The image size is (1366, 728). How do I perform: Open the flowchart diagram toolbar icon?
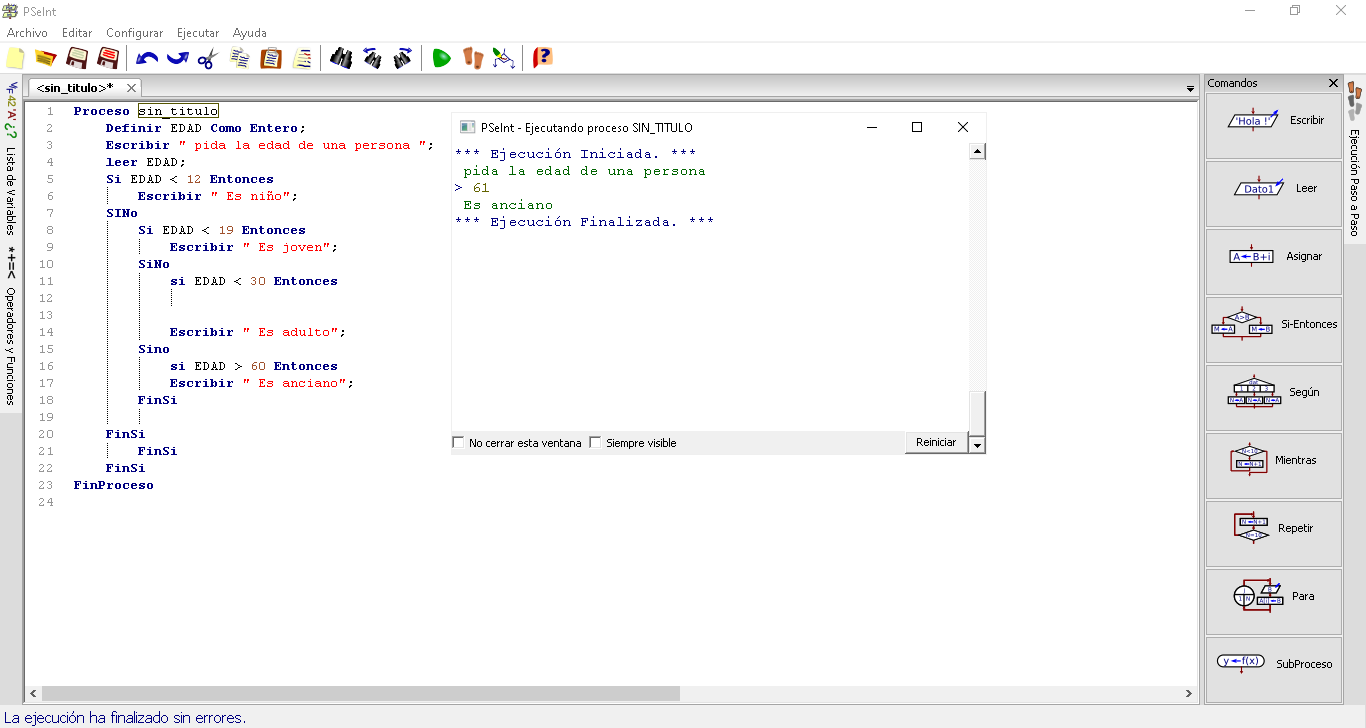[504, 58]
